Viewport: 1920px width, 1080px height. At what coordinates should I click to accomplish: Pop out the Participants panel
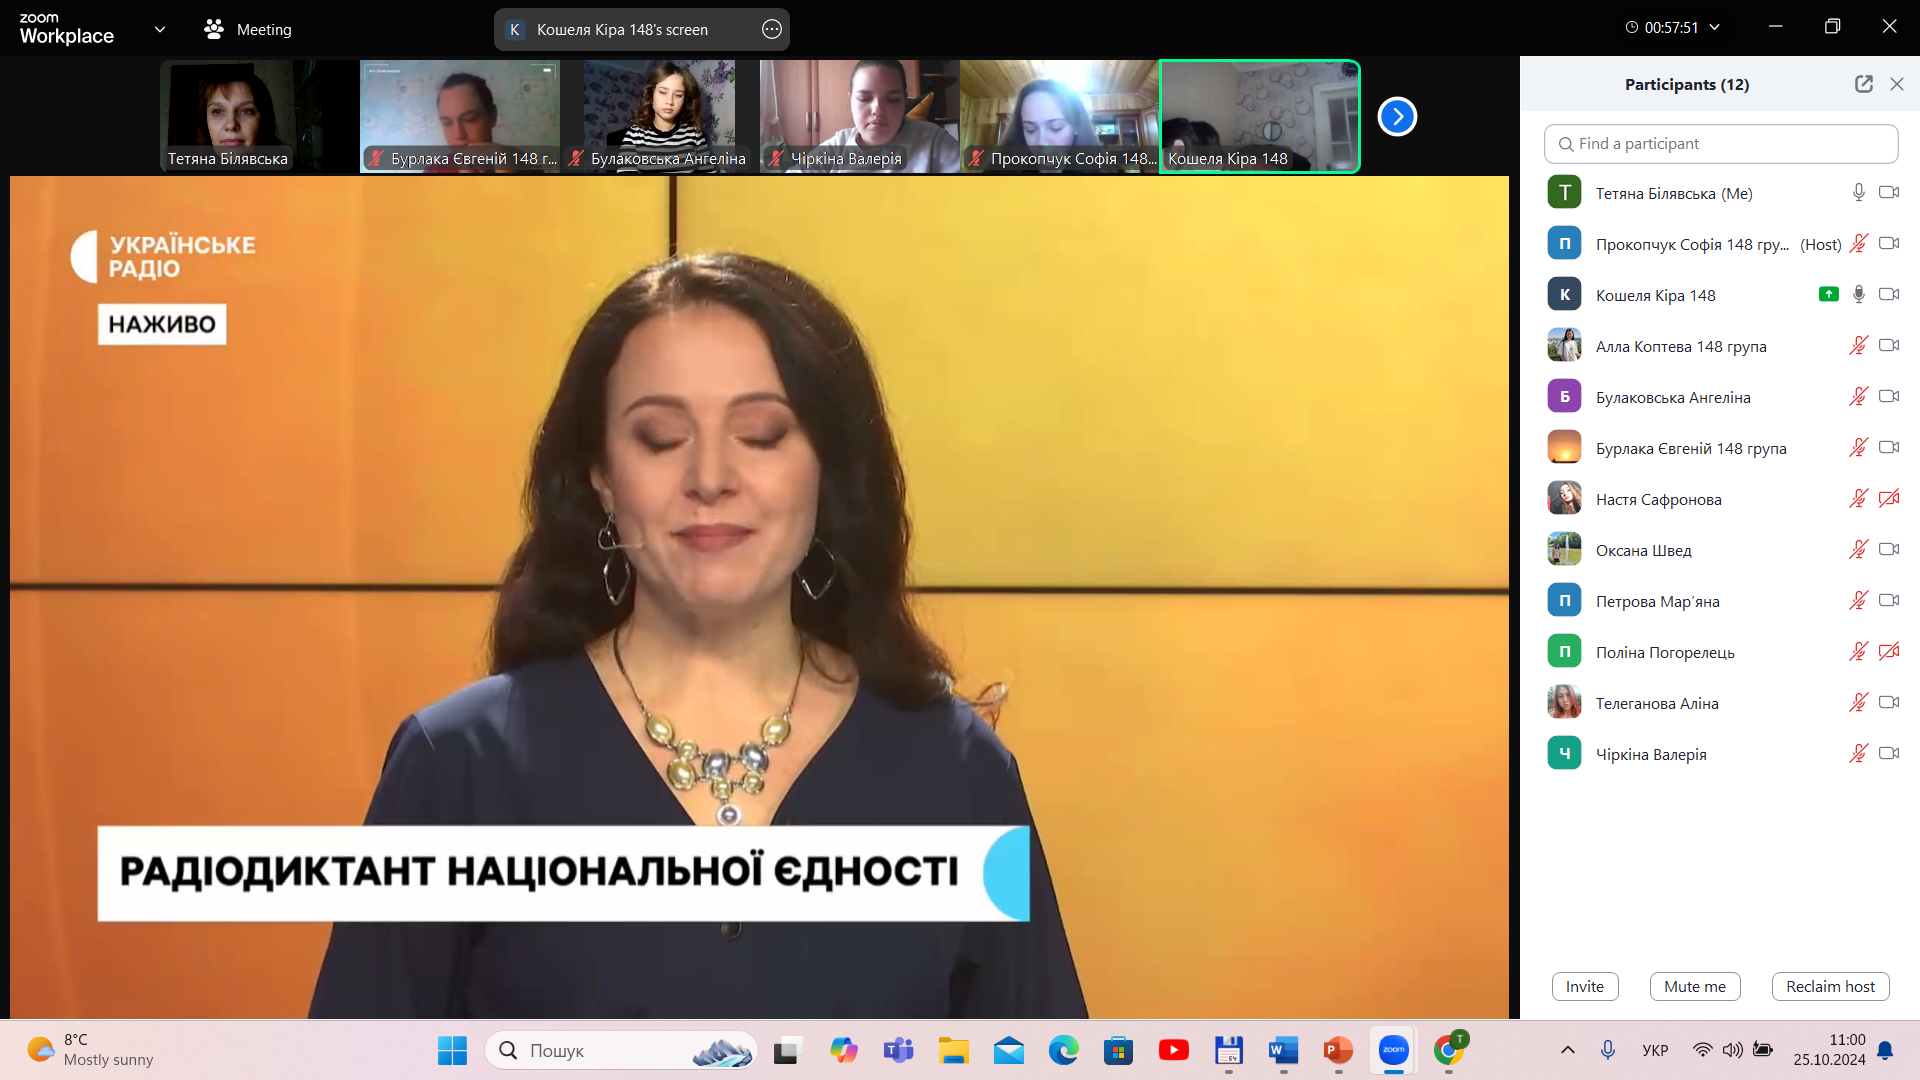[x=1863, y=84]
